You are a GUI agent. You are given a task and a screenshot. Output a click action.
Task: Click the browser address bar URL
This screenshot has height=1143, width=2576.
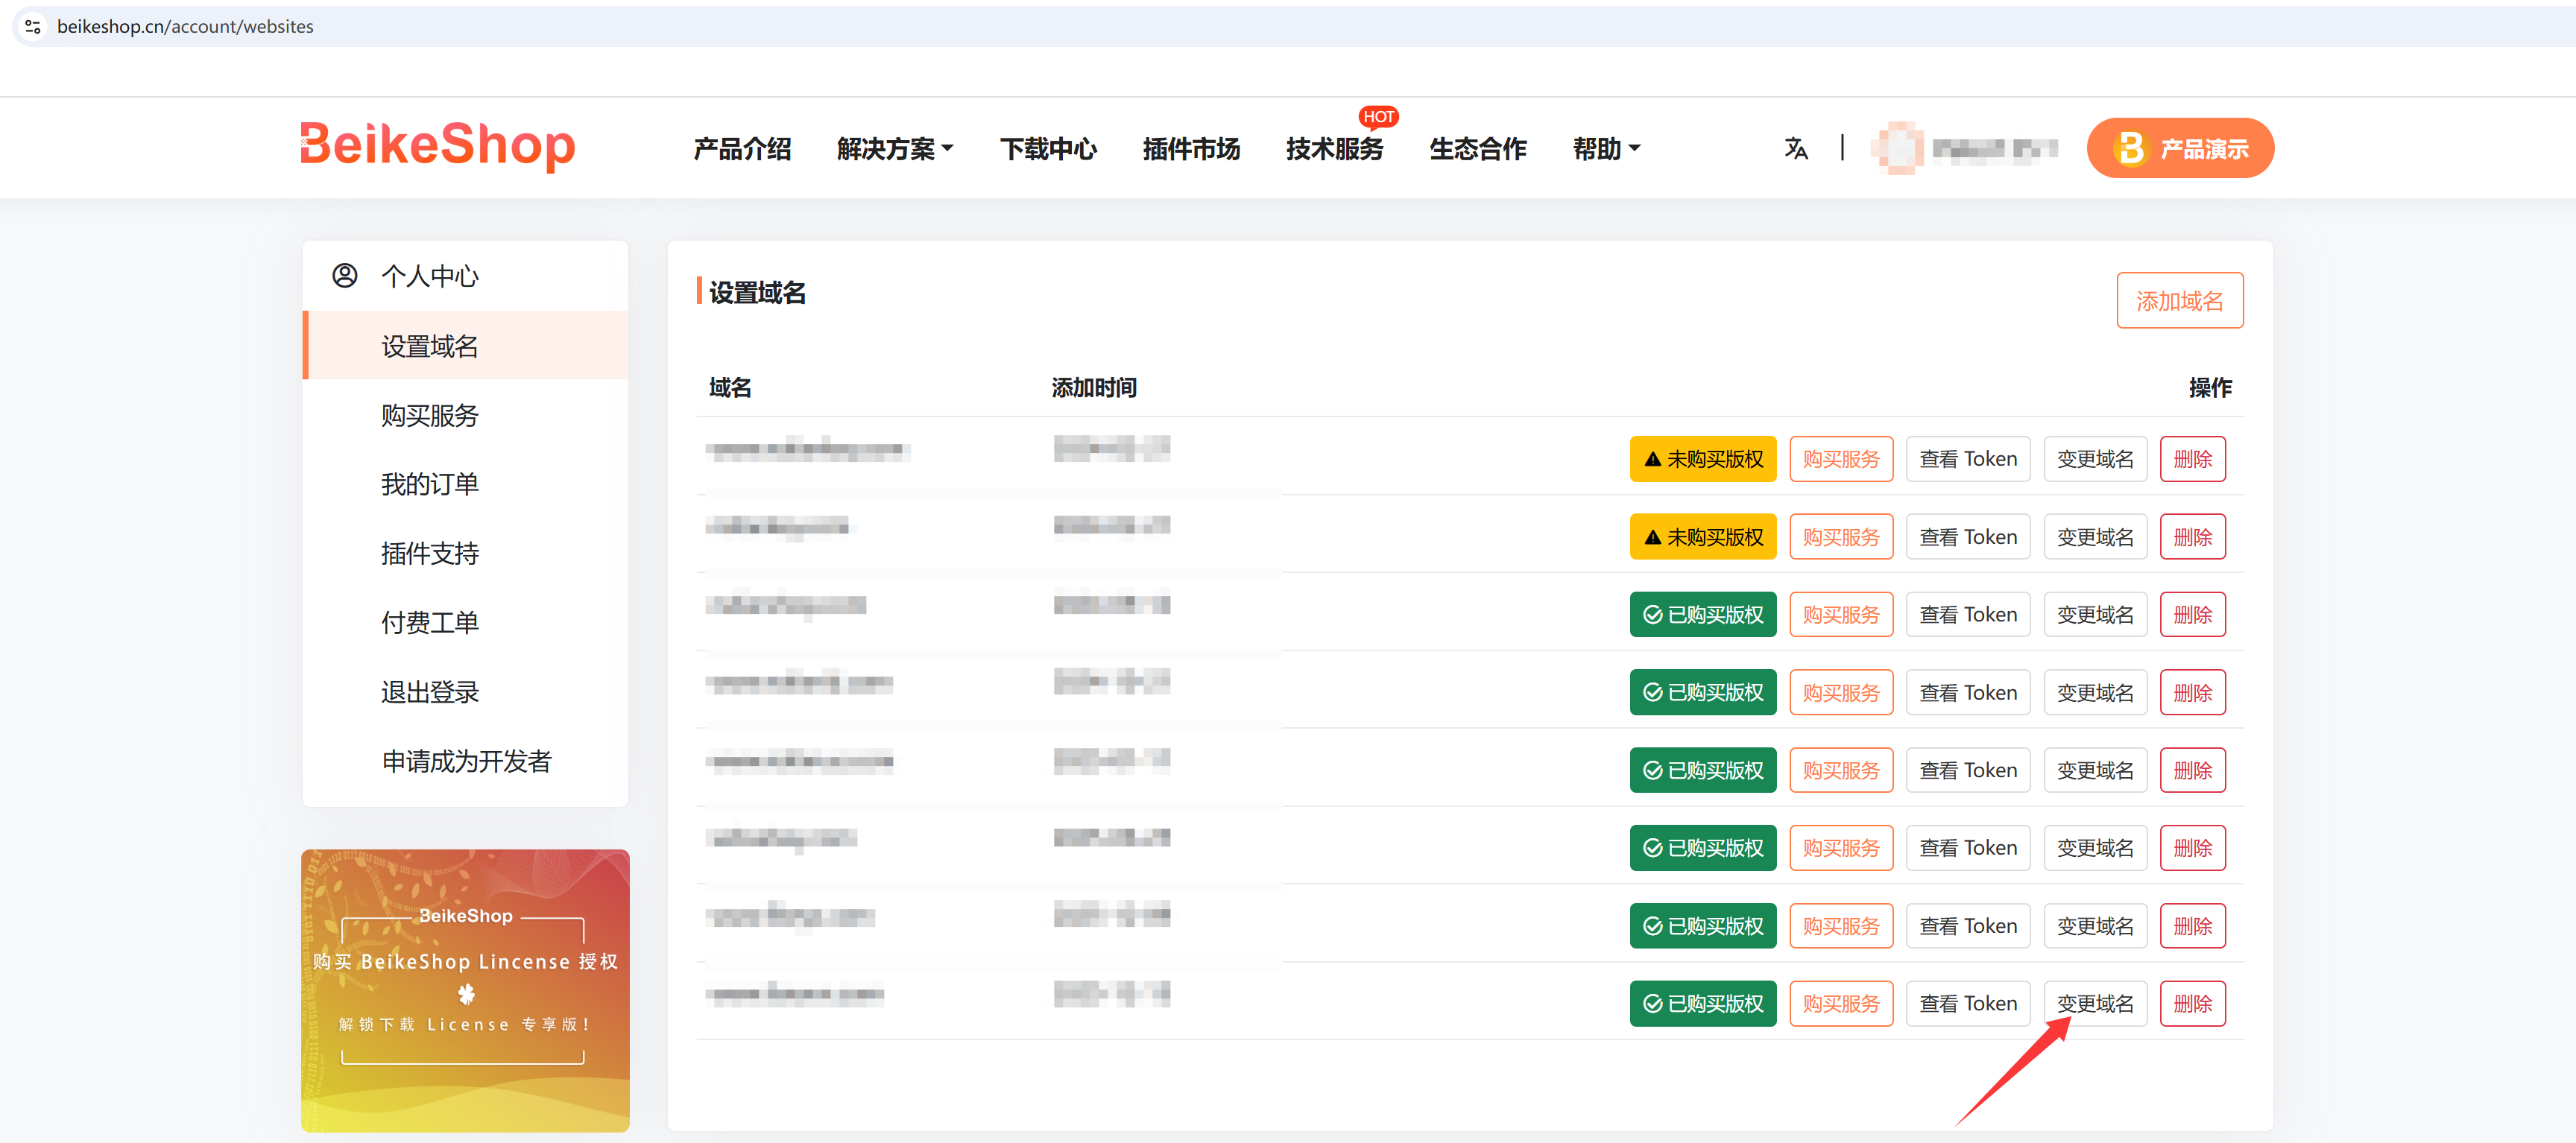tap(185, 26)
